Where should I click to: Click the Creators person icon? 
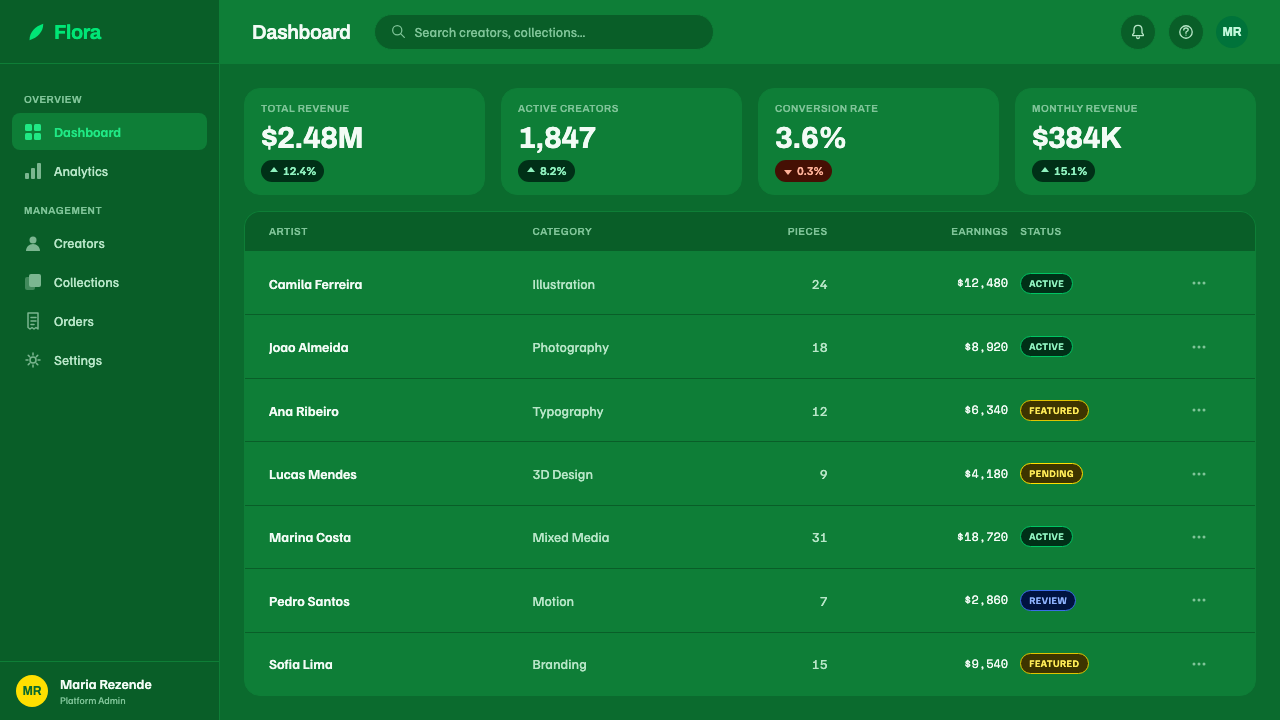coord(33,243)
